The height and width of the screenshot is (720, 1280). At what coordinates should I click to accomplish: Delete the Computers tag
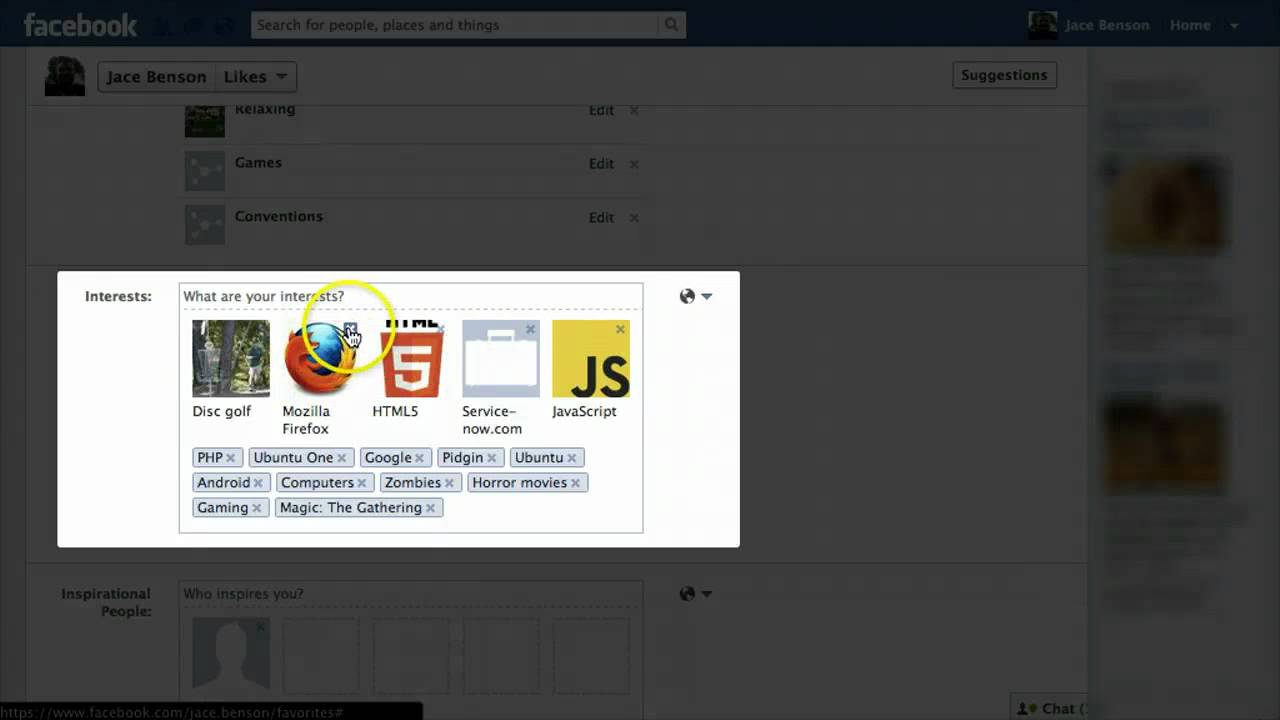click(x=361, y=483)
